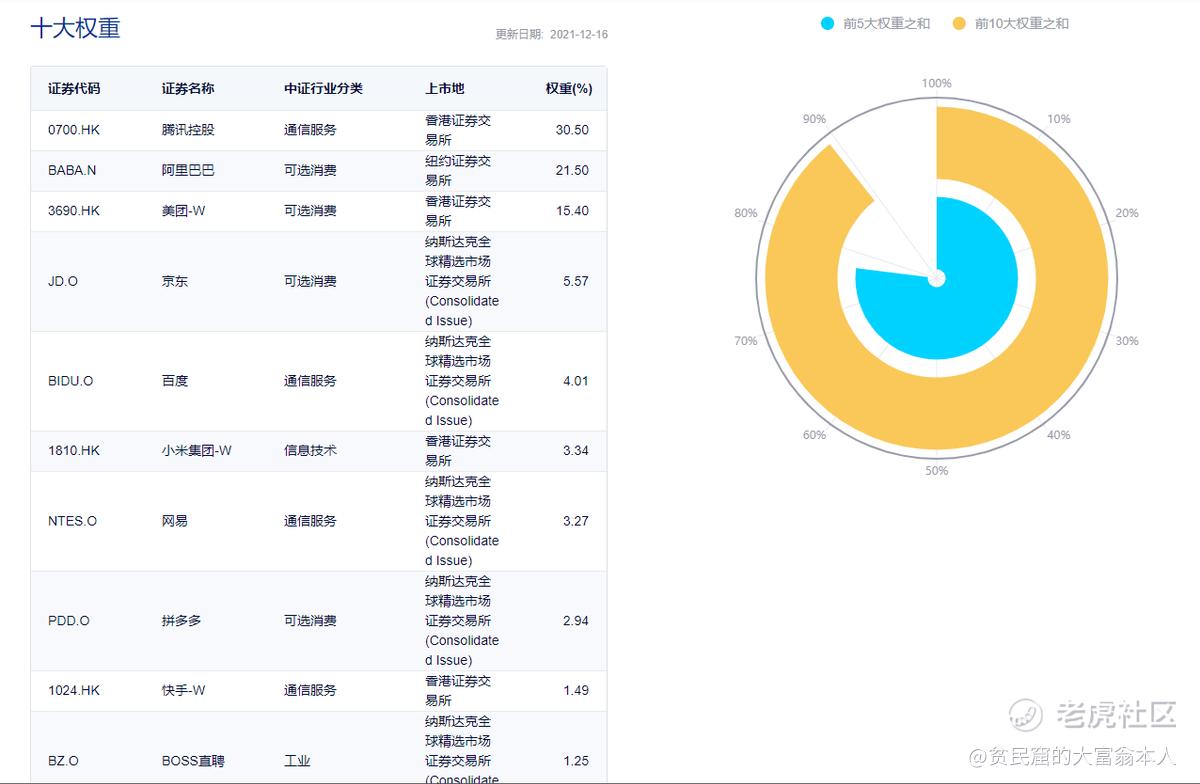Viewport: 1200px width, 784px height.
Task: Click the 信息技术 industry cell for 小米集团-W
Action: (310, 451)
